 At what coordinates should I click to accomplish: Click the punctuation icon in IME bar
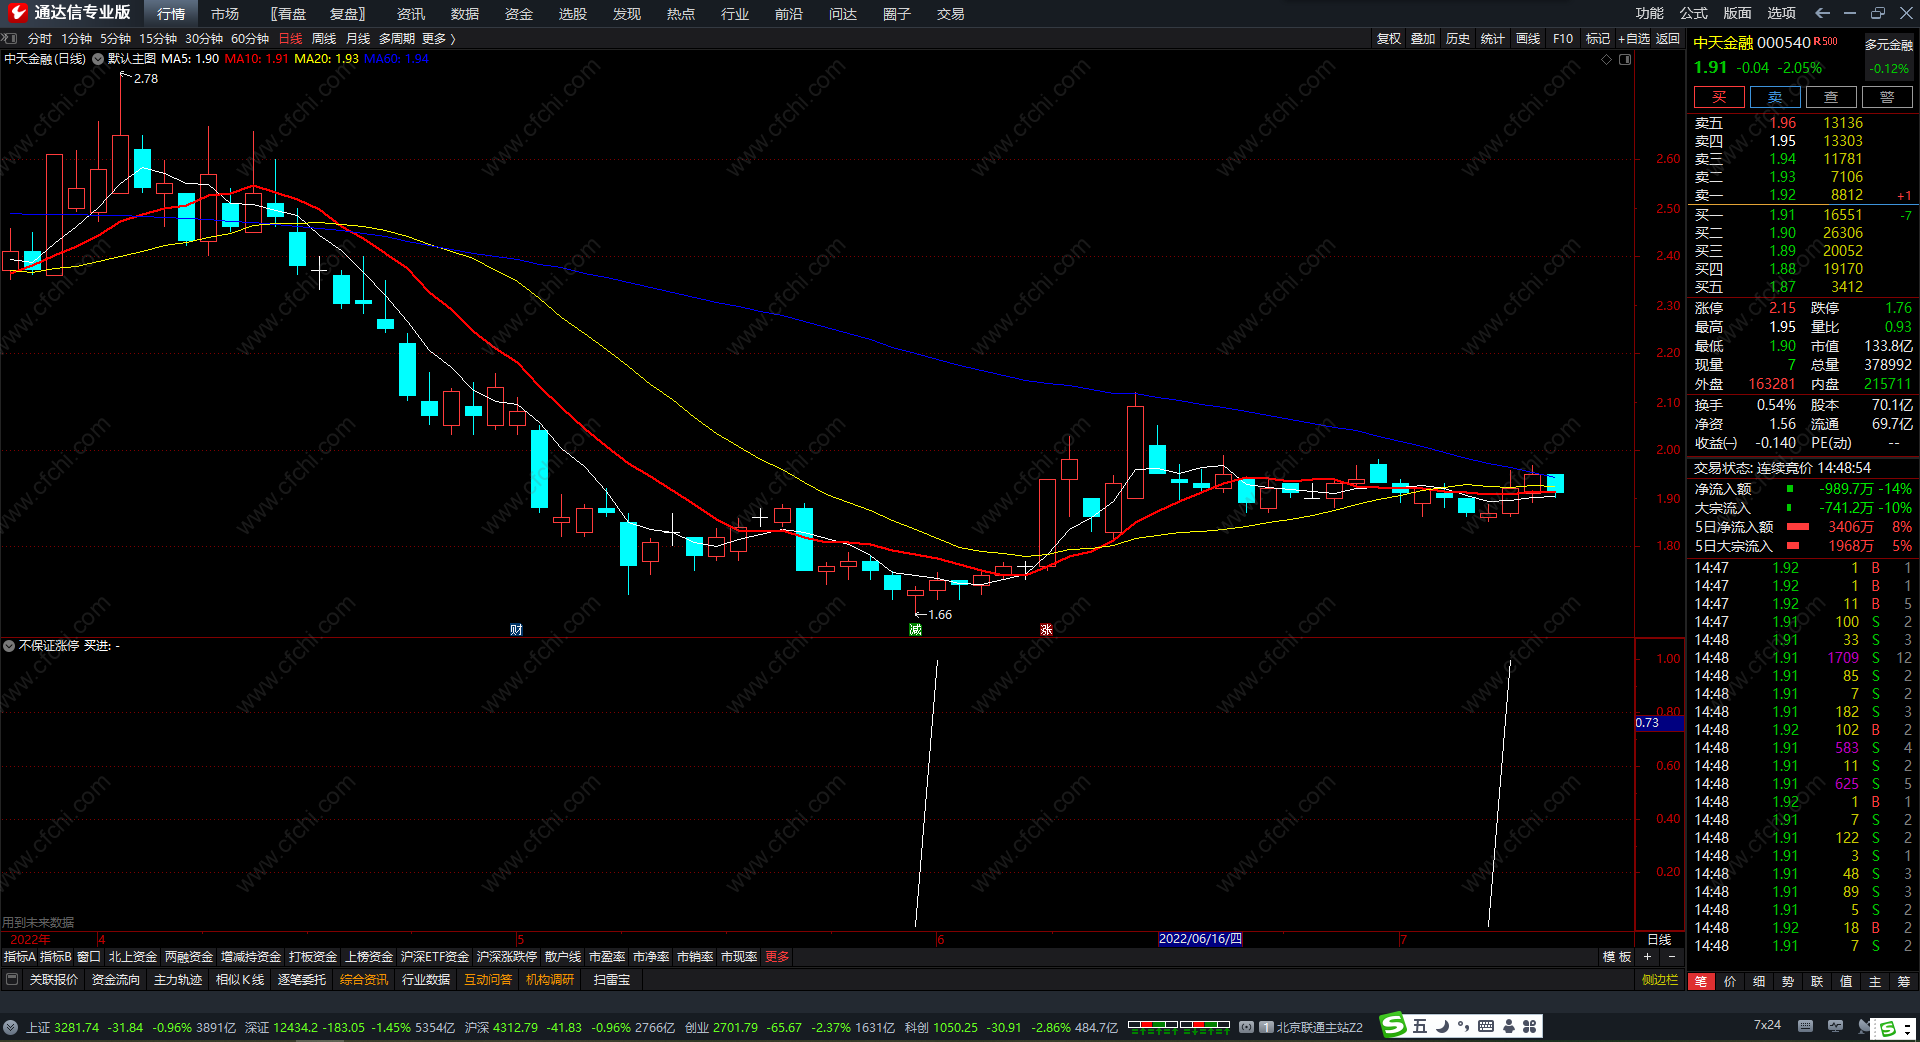[x=1464, y=1026]
